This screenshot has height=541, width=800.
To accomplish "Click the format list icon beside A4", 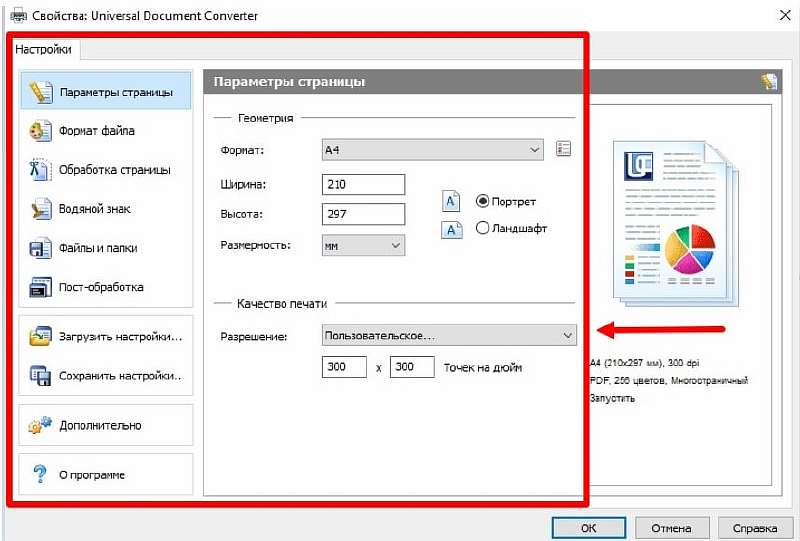I will [x=563, y=150].
